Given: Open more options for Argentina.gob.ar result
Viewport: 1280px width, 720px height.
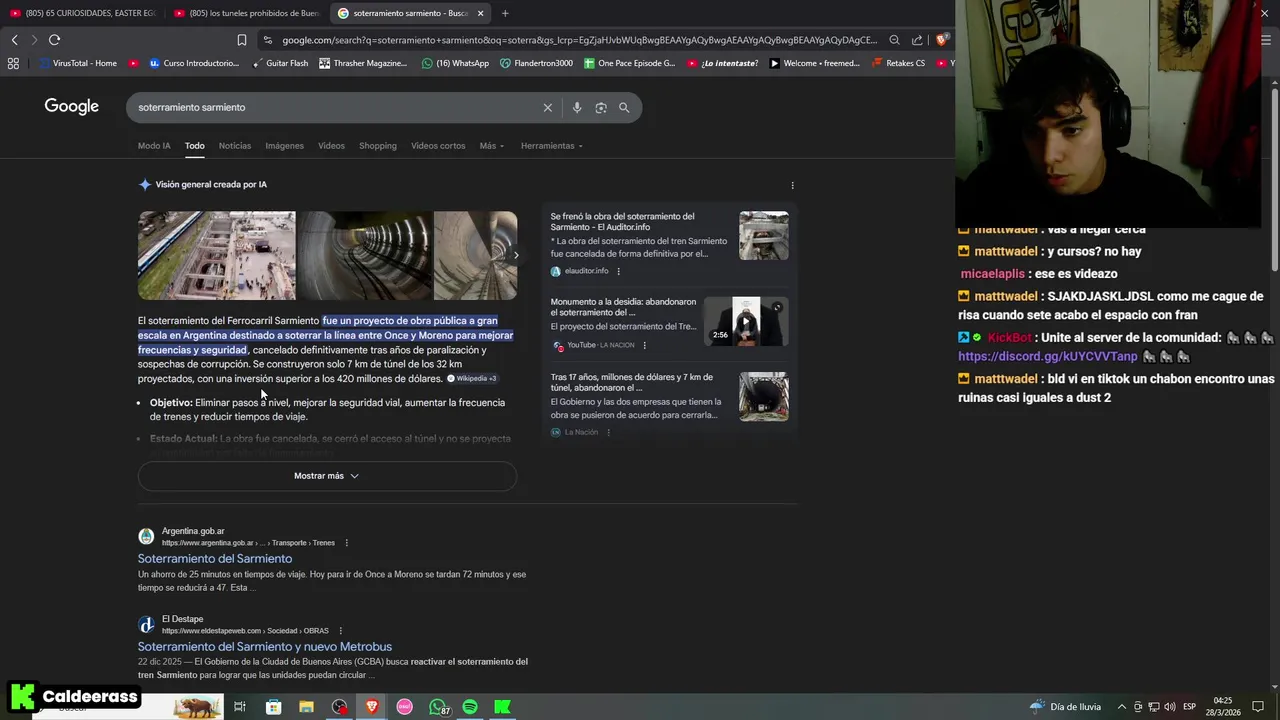Looking at the screenshot, I should [x=347, y=543].
